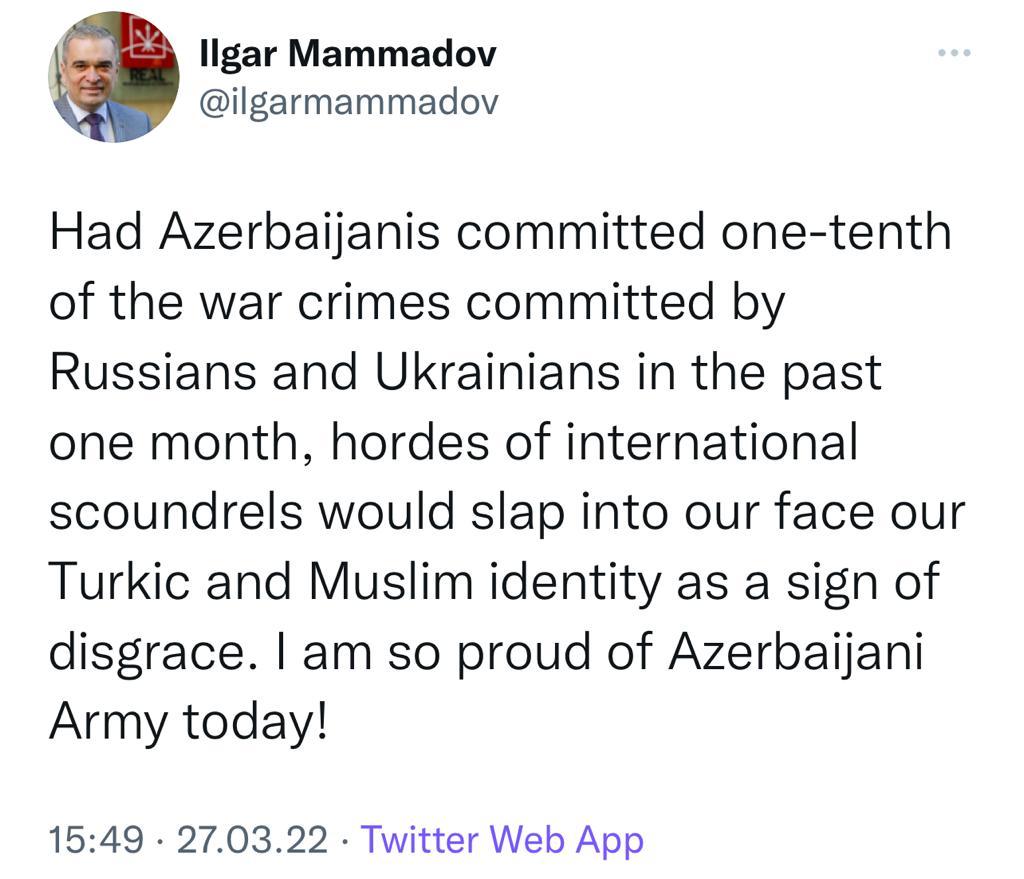
Task: Click the word "Russians" in the tweet
Action: point(153,372)
